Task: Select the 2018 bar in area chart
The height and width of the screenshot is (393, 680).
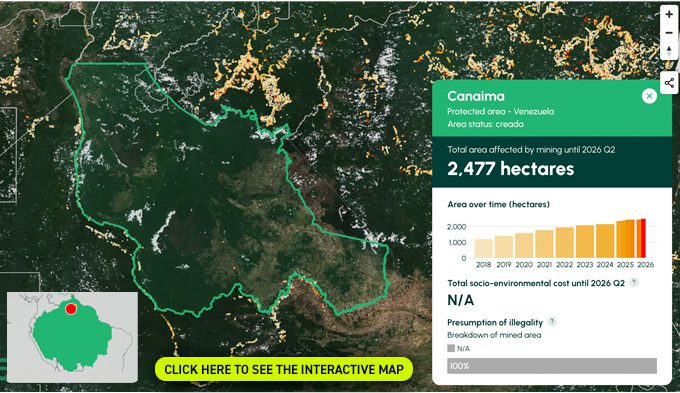Action: tap(484, 249)
